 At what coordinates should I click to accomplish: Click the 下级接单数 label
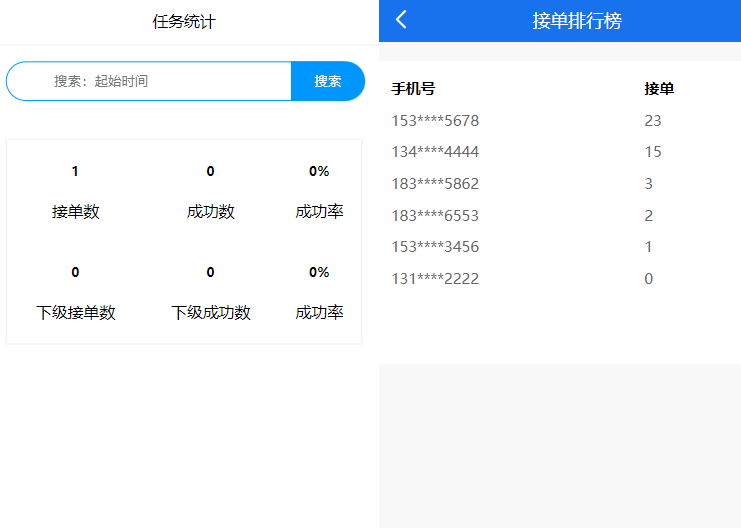(x=76, y=312)
